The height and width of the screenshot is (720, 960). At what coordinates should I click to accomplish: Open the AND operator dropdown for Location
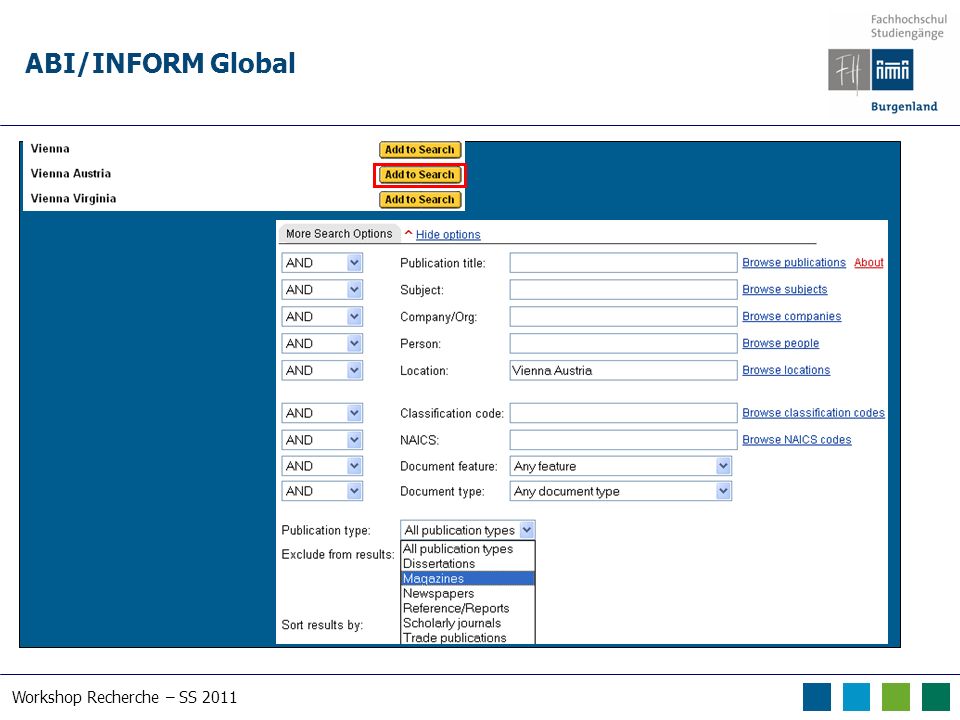coord(322,370)
